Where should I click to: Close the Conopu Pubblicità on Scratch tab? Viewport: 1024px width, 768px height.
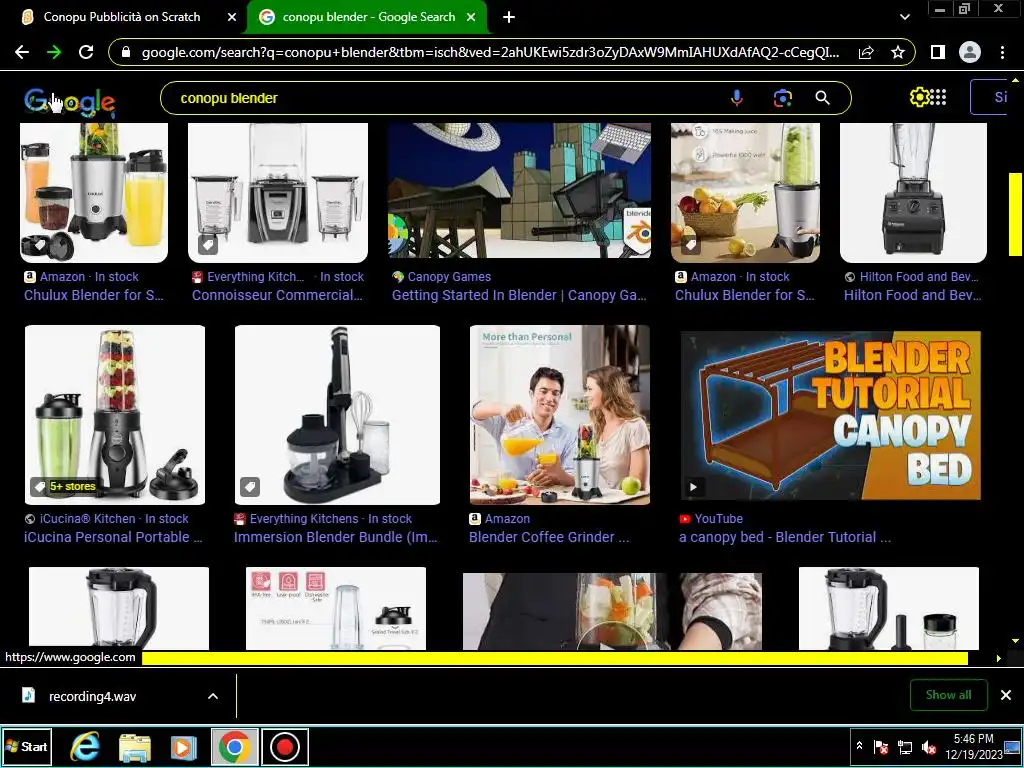[x=232, y=17]
